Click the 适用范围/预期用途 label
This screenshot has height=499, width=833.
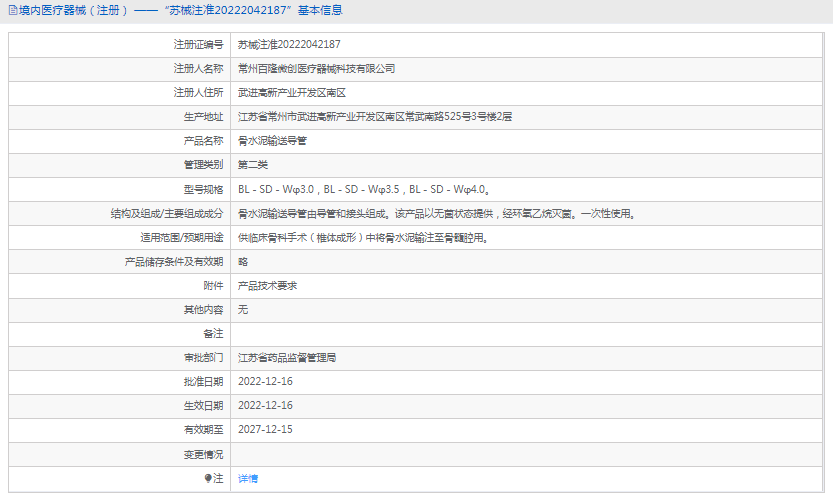(x=182, y=238)
